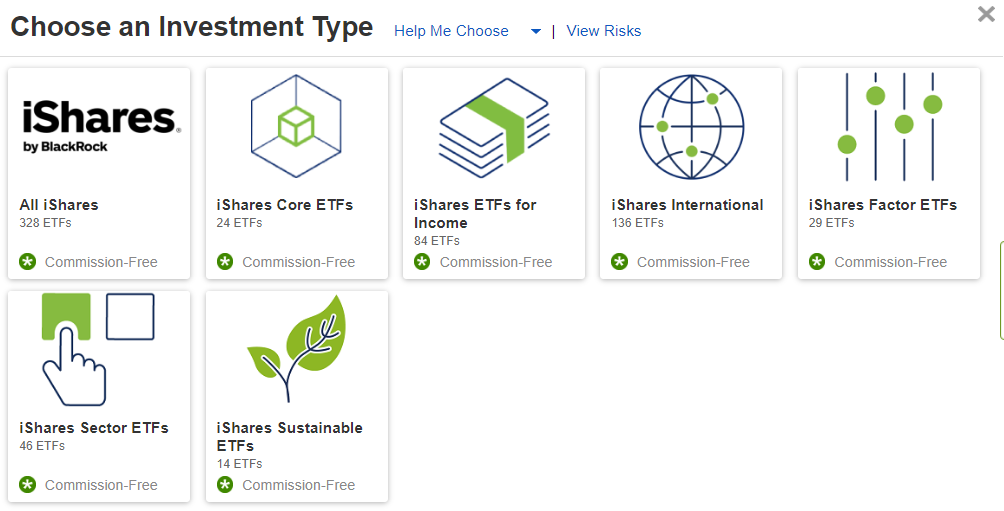Select the iShares Core ETFs title
Screen dimensions: 1004x511
(285, 205)
